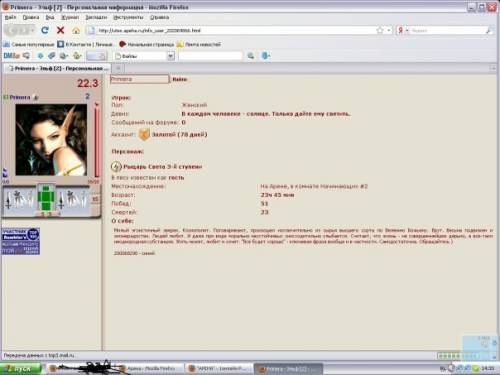This screenshot has height=375, width=500.
Task: Go to the home page icon
Action: (x=76, y=31)
